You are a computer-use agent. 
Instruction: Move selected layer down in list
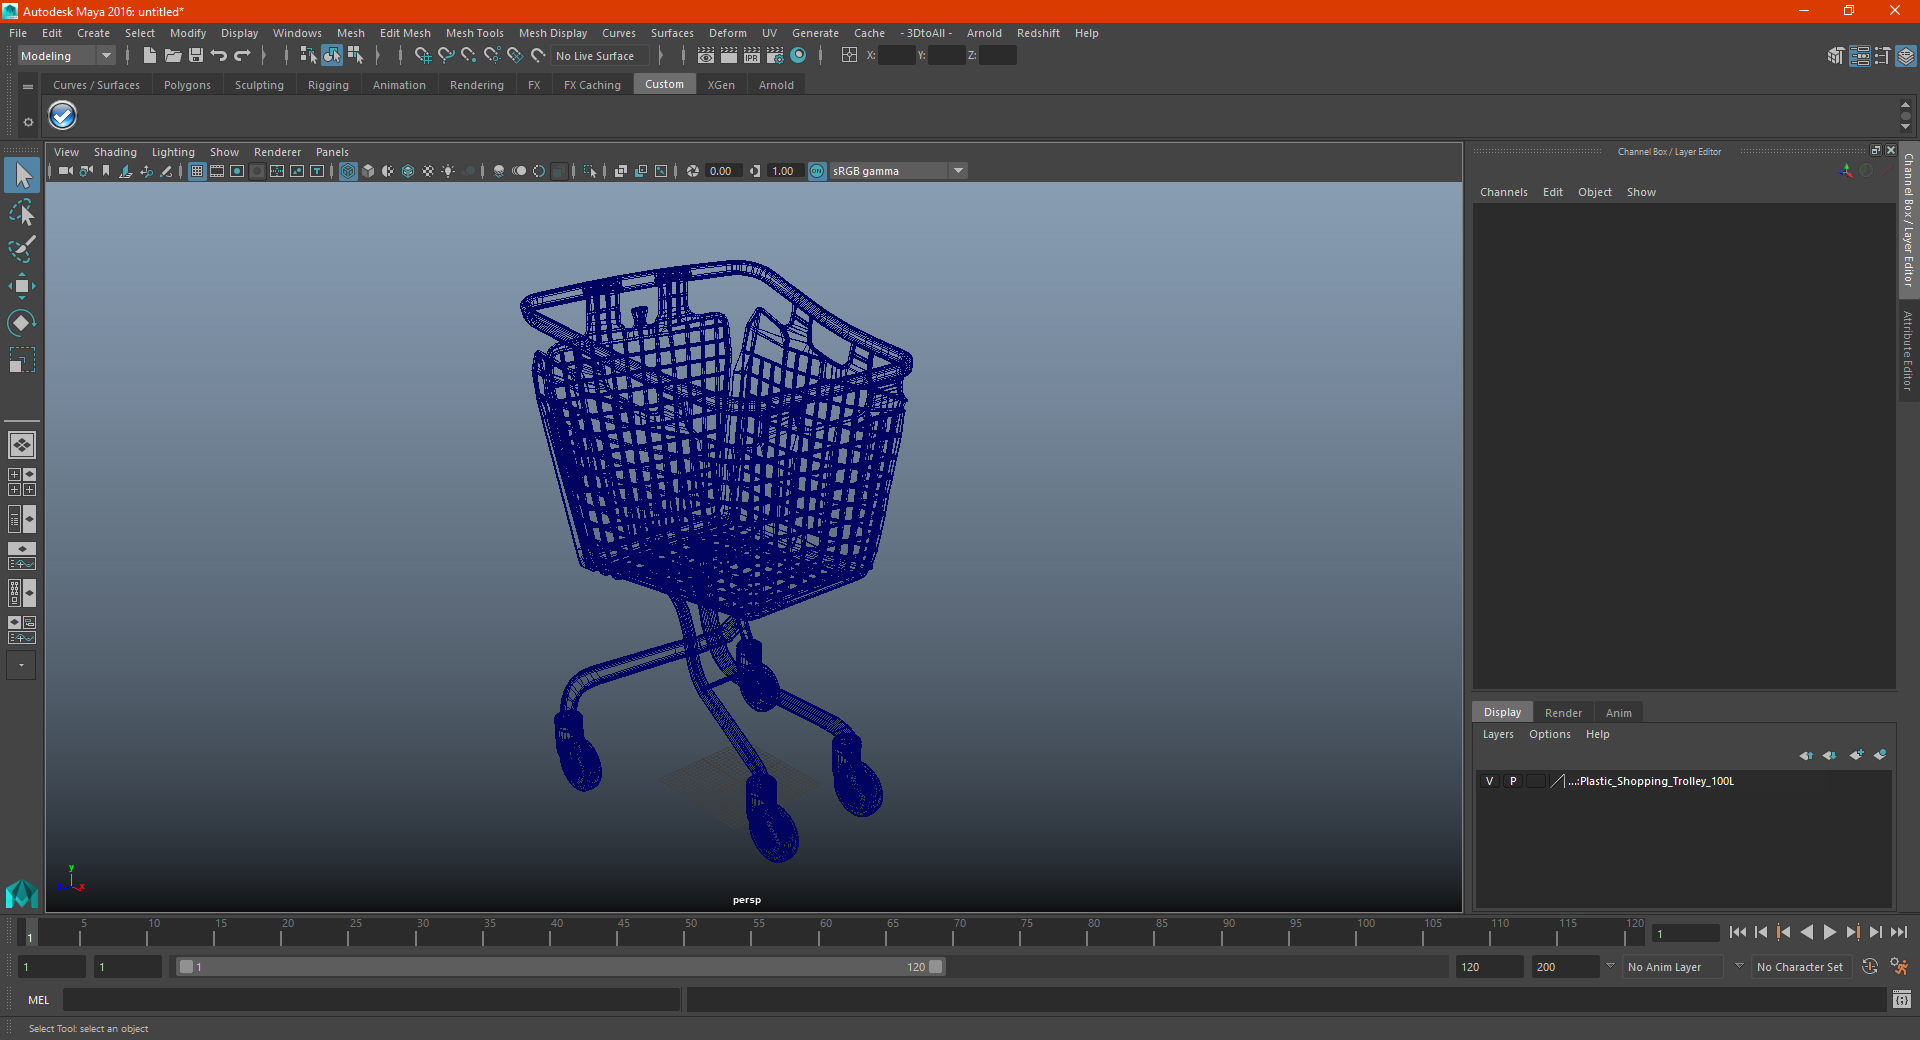[x=1829, y=755]
